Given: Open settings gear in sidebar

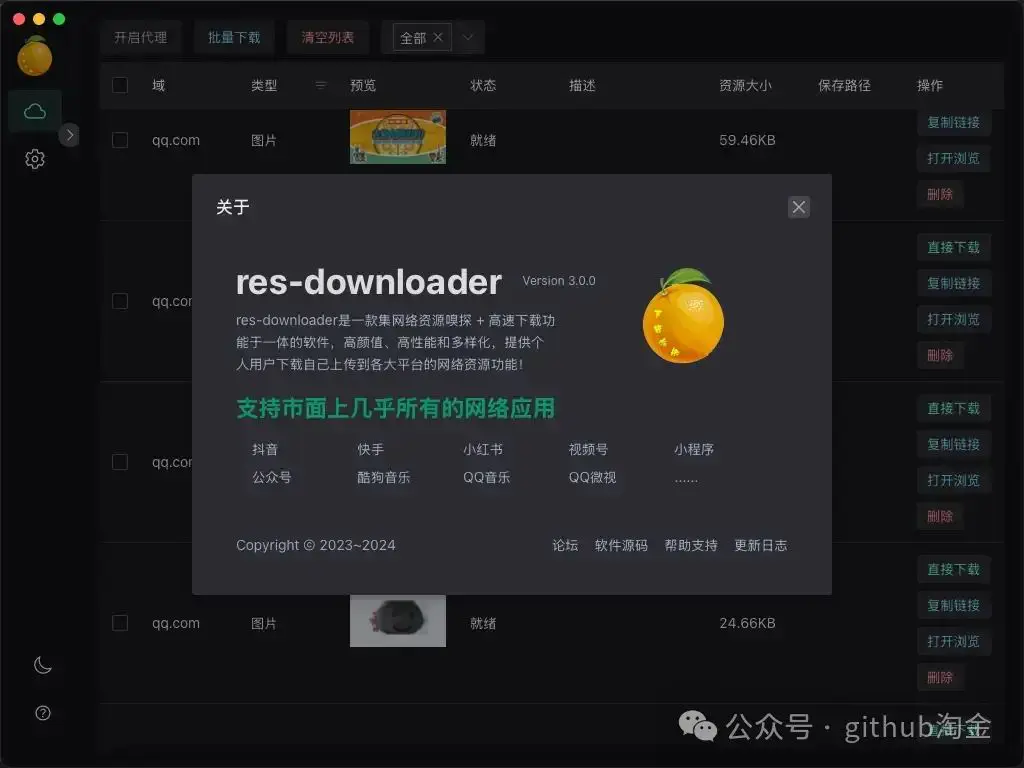Looking at the screenshot, I should point(35,159).
